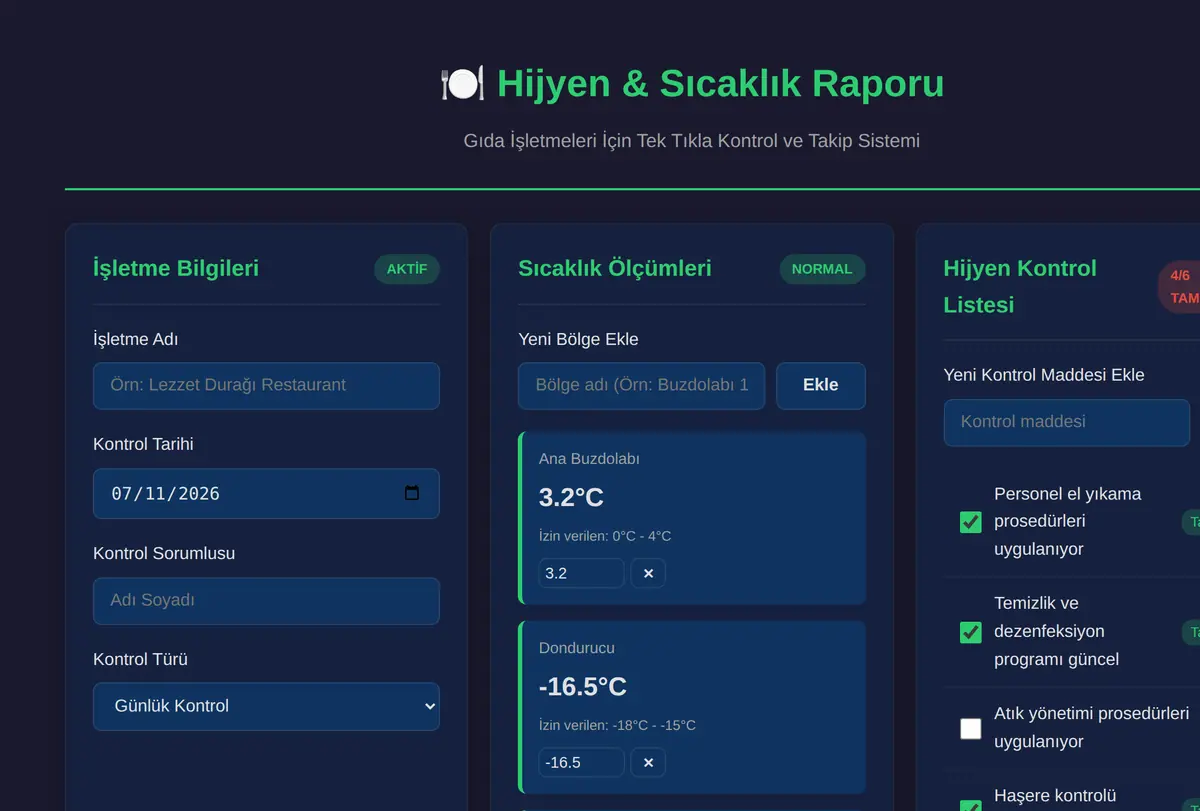Open the Kontrol Türü dropdown

[266, 706]
